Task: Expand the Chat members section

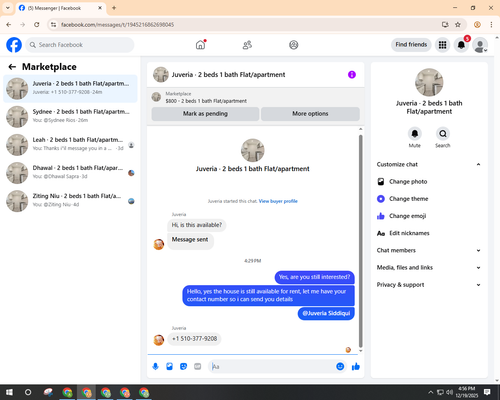Action: click(x=429, y=250)
